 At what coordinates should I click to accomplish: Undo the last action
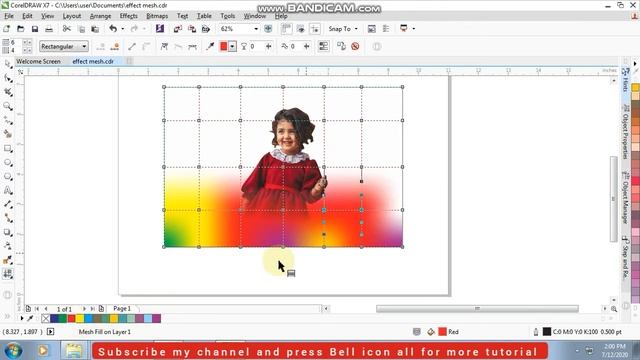tap(113, 29)
